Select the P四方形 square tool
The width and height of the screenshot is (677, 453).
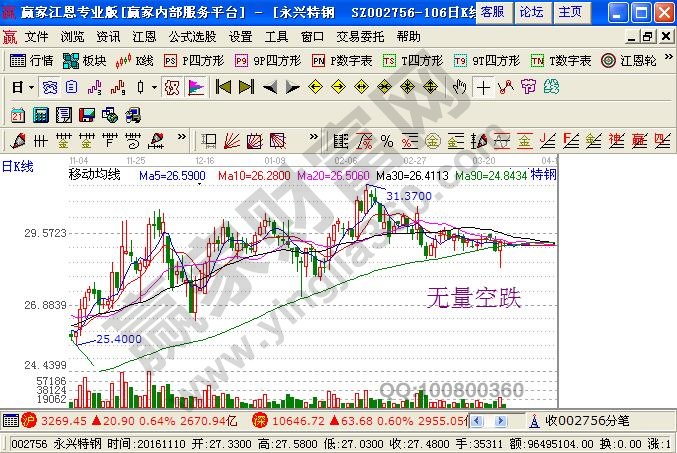pos(199,60)
